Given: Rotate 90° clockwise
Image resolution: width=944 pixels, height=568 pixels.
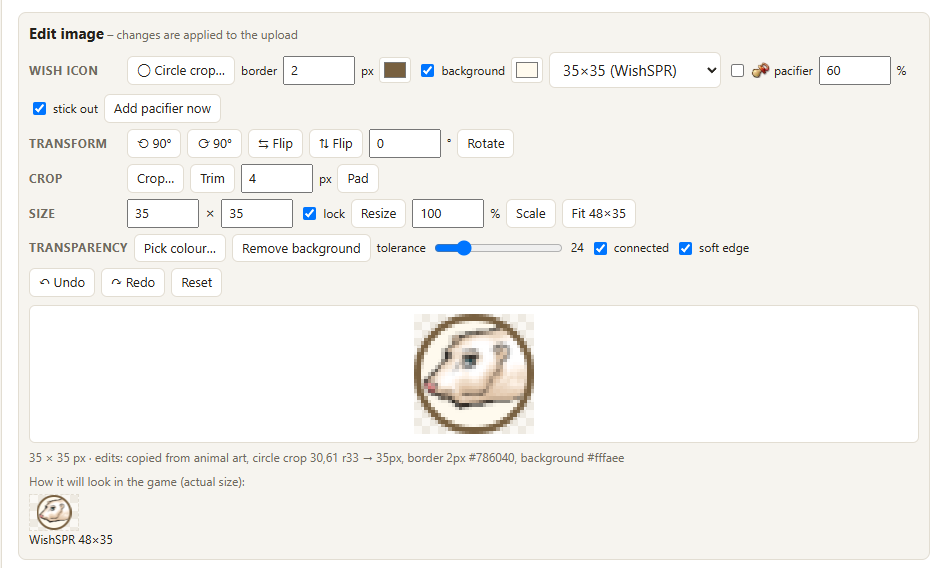Looking at the screenshot, I should 214,143.
